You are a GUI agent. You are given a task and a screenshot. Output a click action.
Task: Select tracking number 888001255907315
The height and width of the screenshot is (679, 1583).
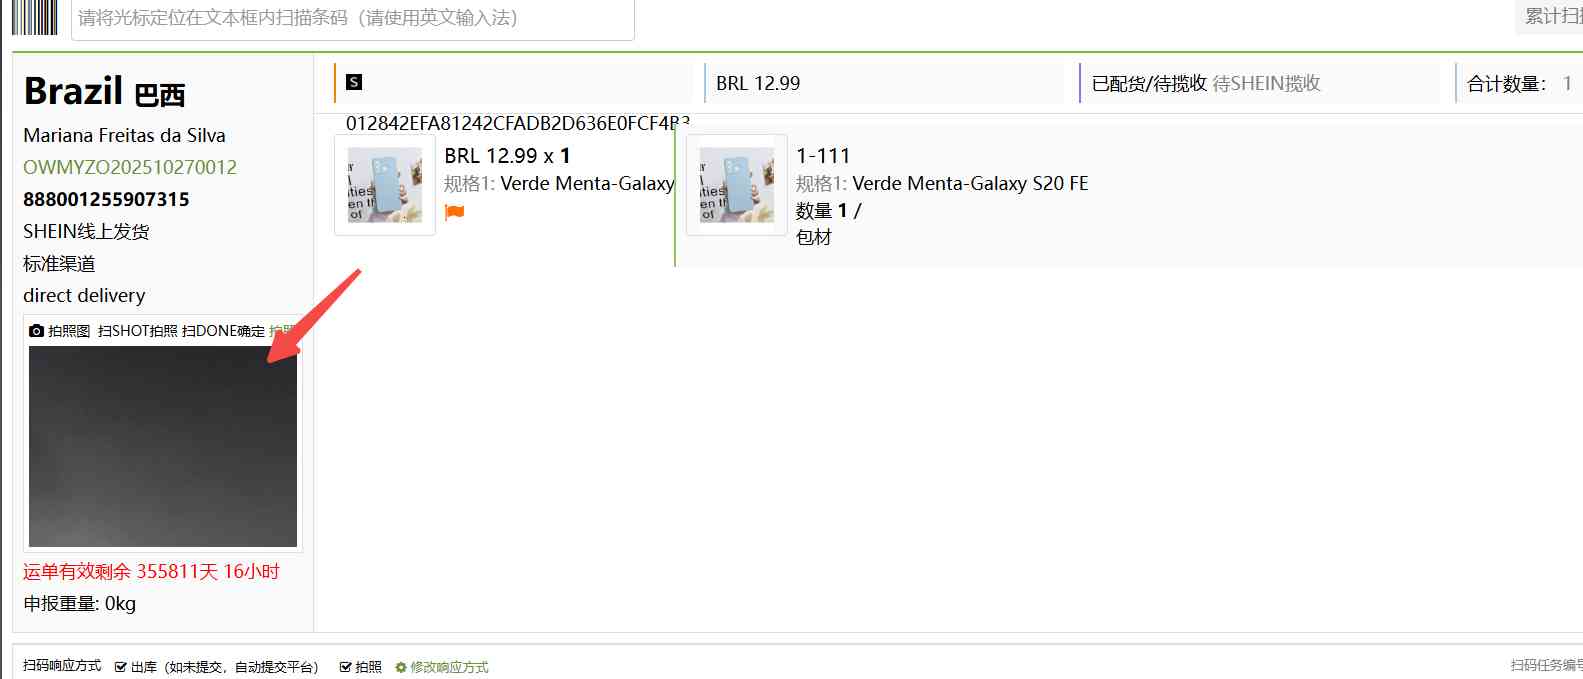[106, 199]
